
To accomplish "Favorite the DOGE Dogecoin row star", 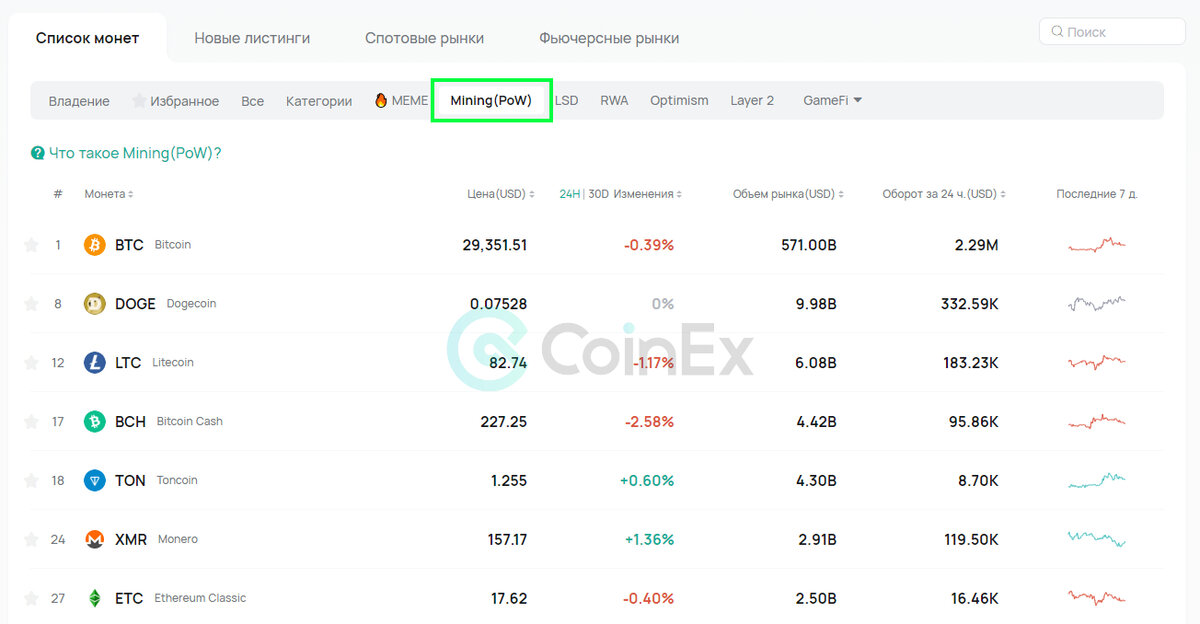I will 31,304.
